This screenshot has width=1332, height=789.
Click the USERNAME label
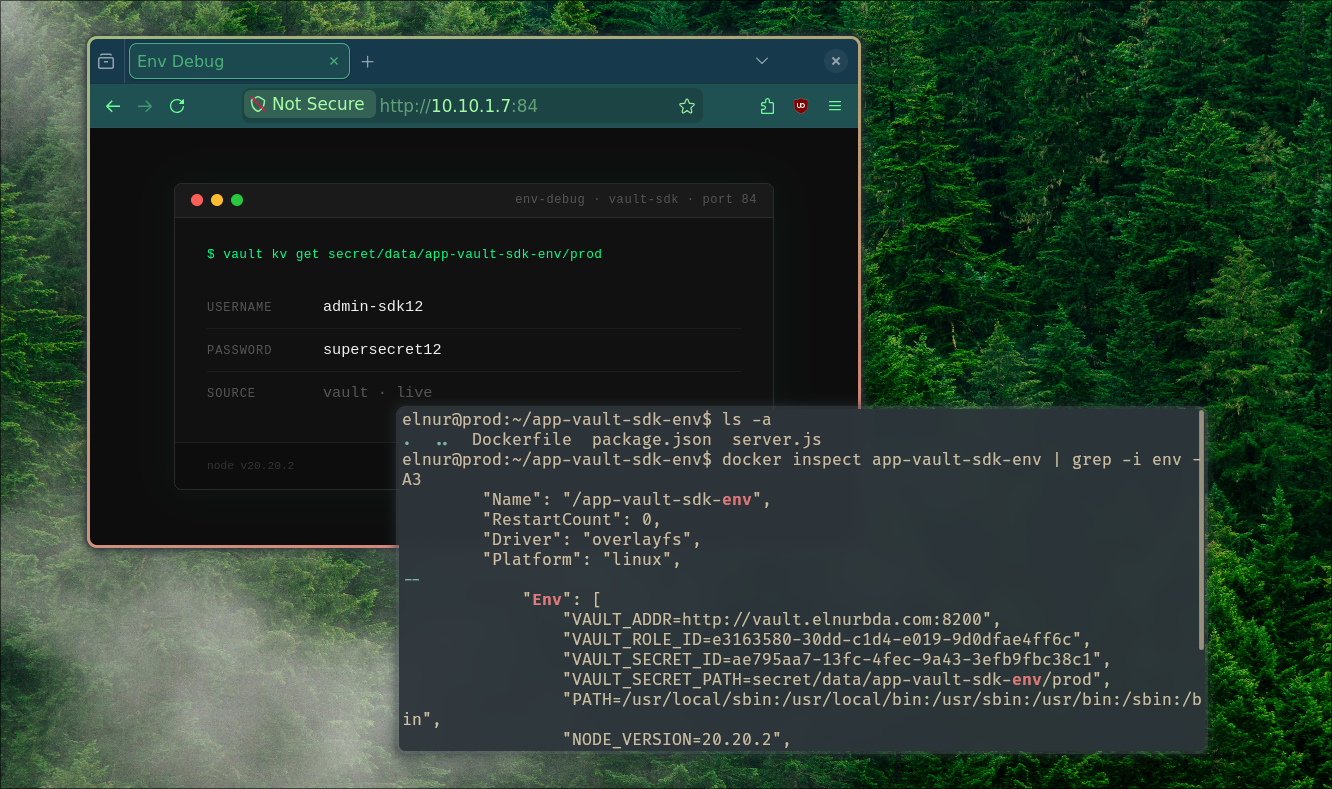pyautogui.click(x=239, y=307)
